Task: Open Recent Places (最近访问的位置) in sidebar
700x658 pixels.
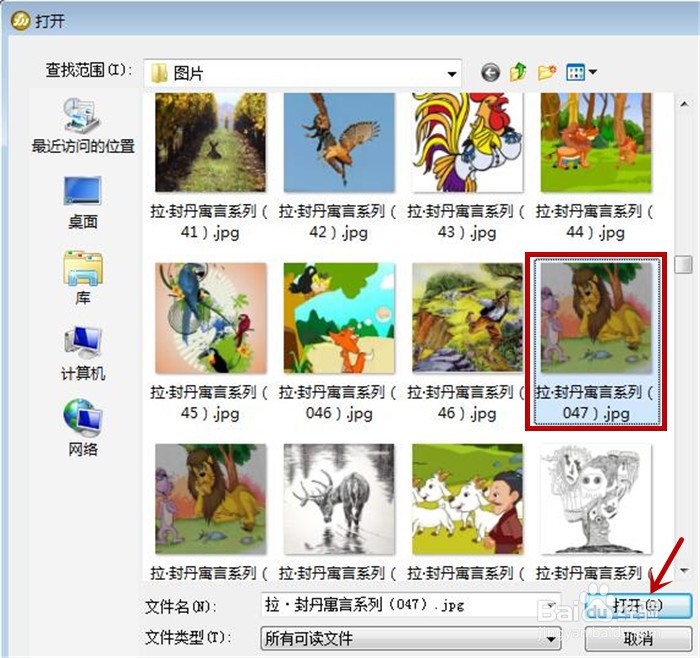Action: click(x=83, y=125)
